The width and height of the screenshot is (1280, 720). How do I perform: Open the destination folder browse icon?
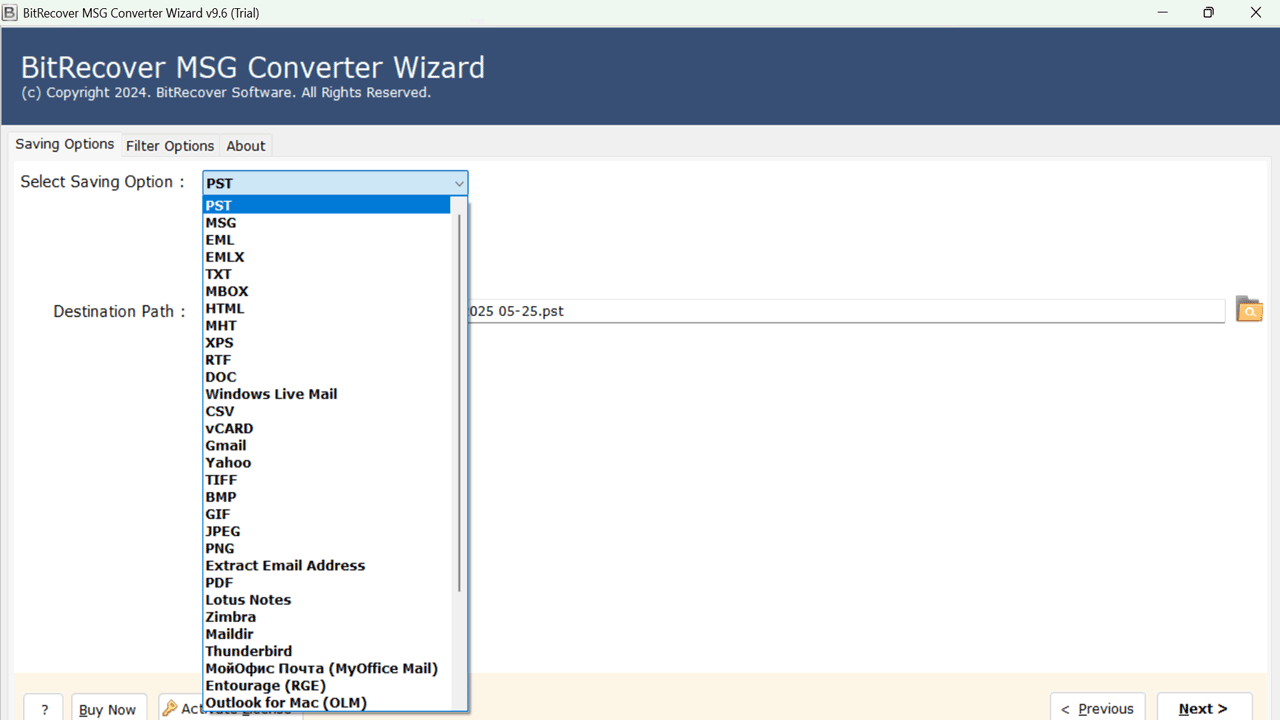(x=1249, y=309)
